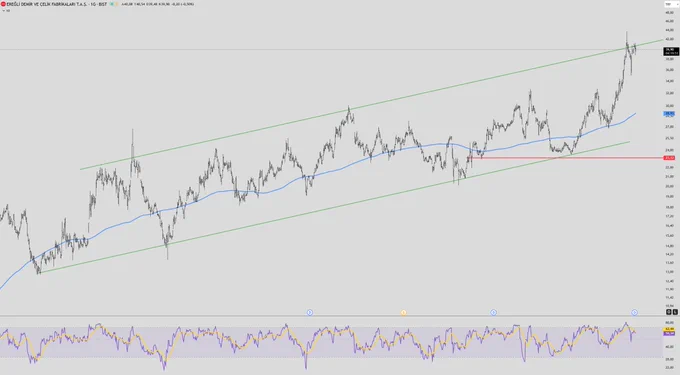Select the red horizontal line price label
Viewport: 680px width, 375px height.
tap(669, 158)
